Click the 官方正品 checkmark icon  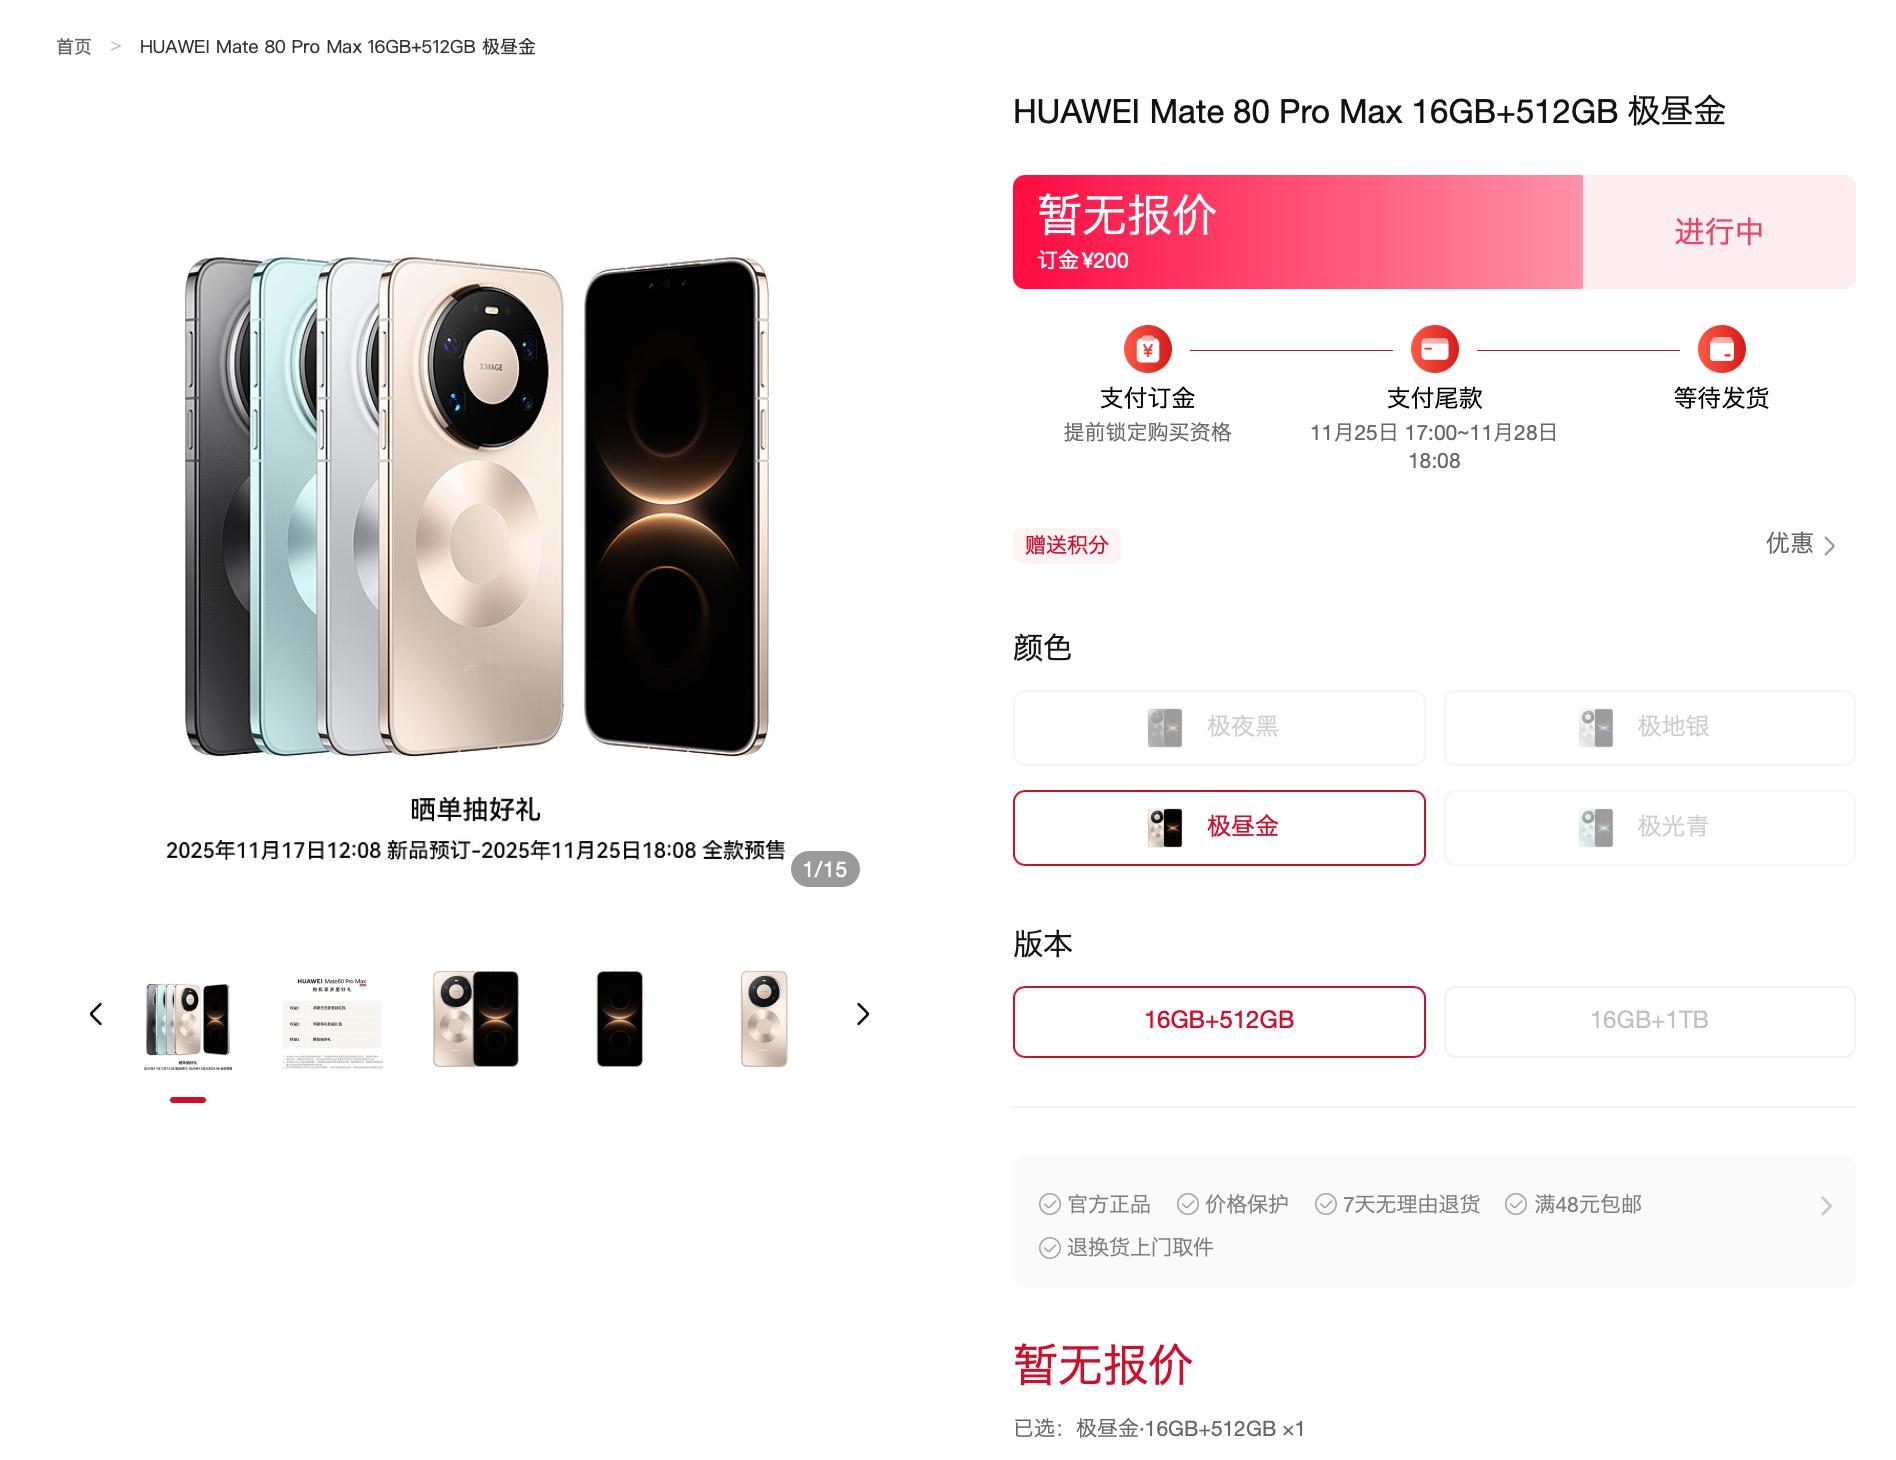[x=1049, y=1204]
